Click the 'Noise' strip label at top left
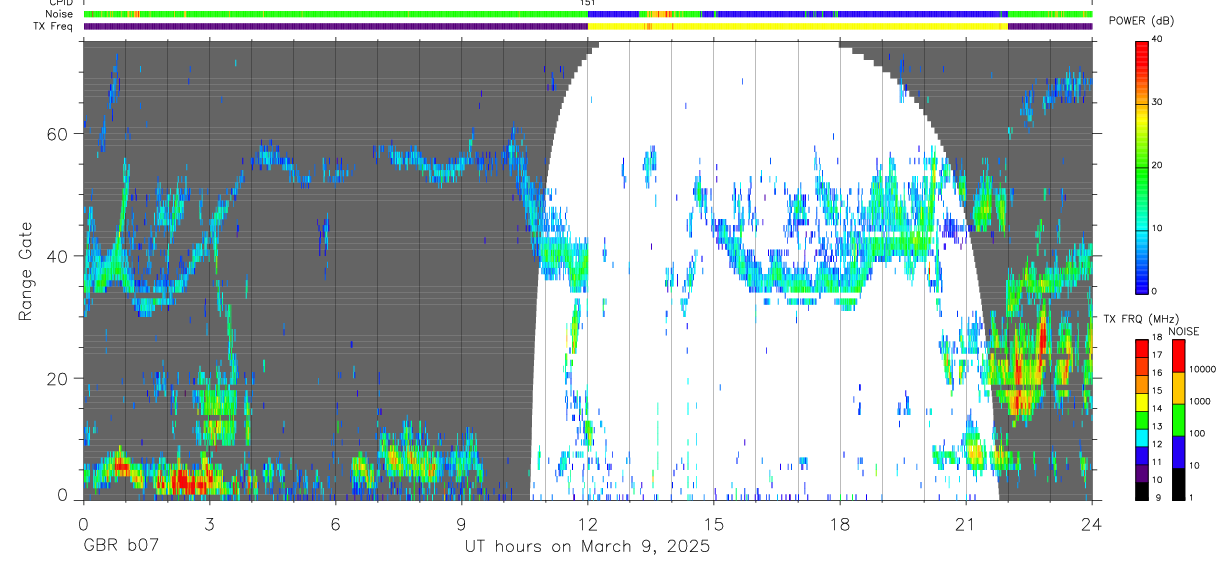Viewport: 1228px width, 567px height. click(x=59, y=15)
